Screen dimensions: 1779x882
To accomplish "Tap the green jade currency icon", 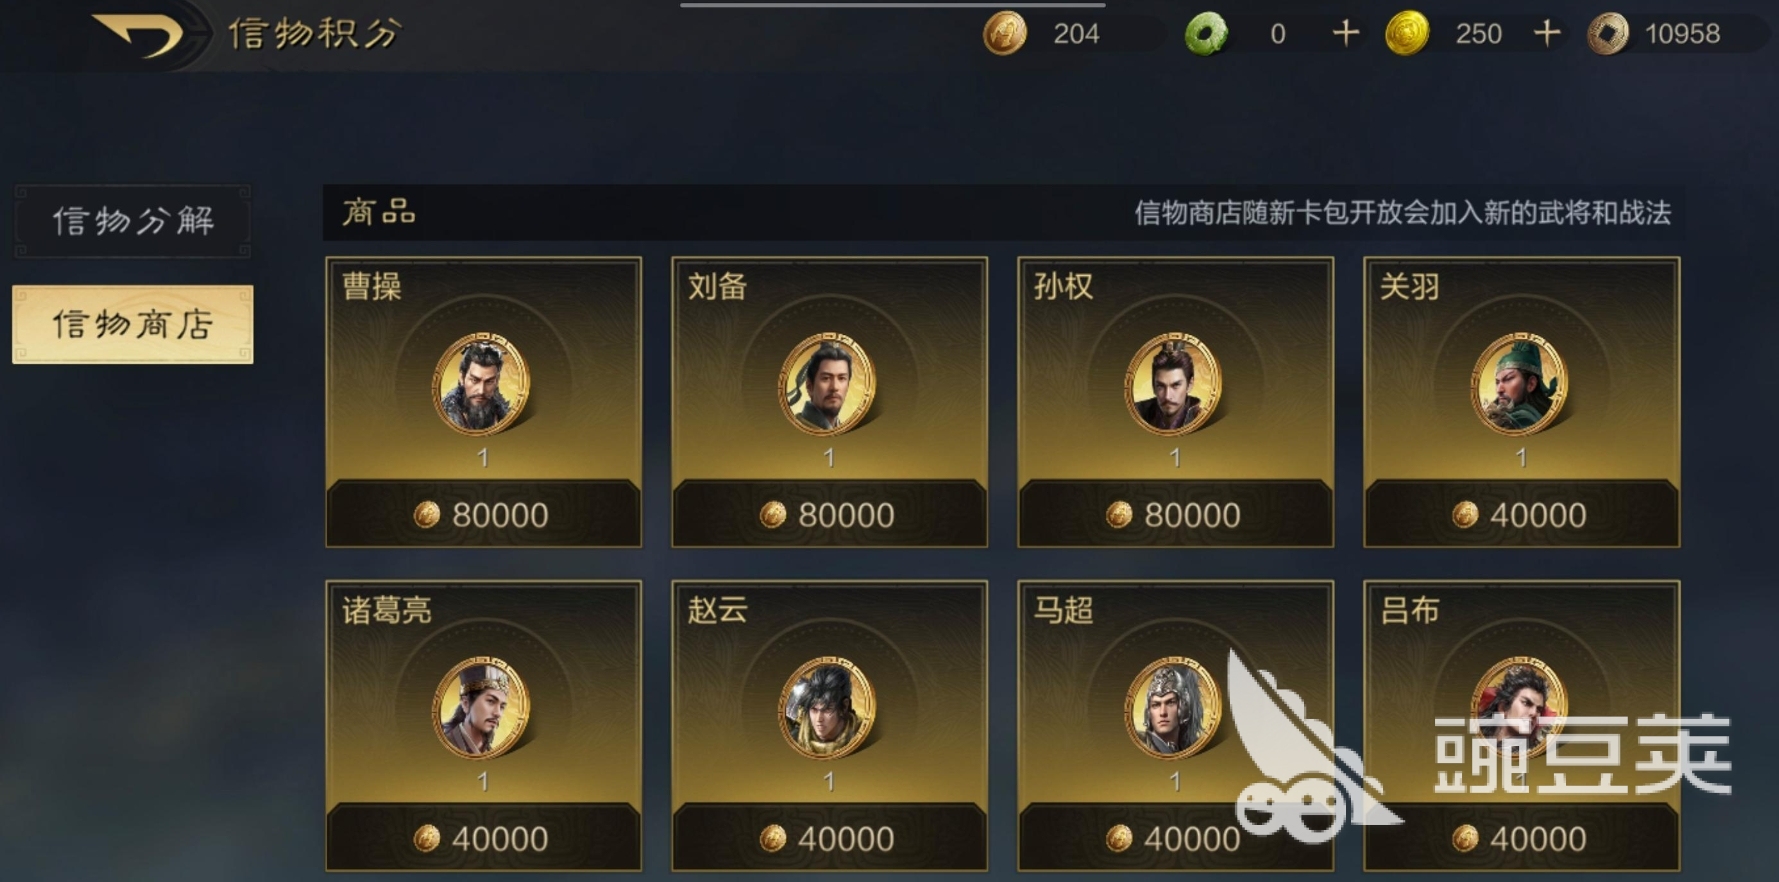I will coord(1206,34).
